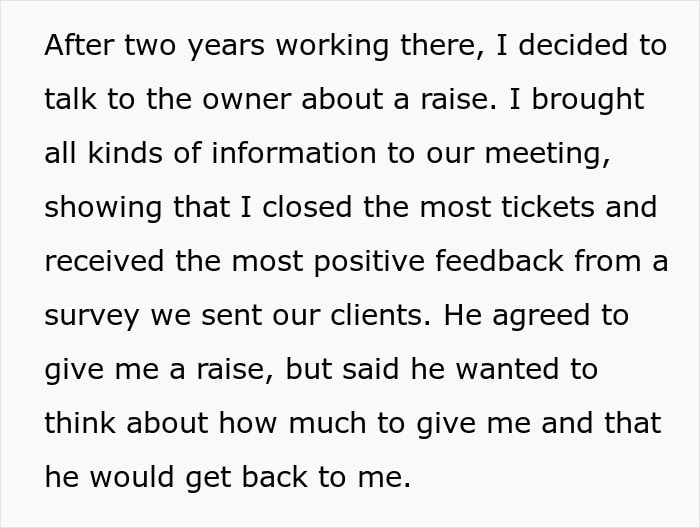
Task: Click the word "tickets" in fourth line
Action: click(x=548, y=207)
